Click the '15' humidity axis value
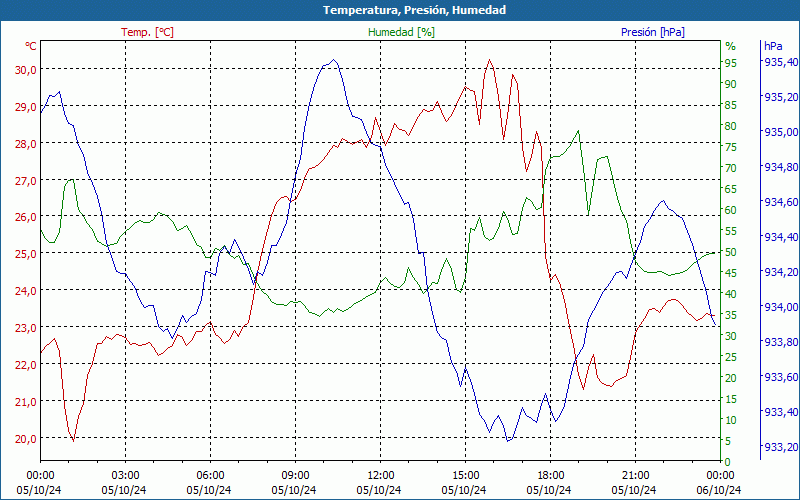The image size is (800, 500). 731,399
